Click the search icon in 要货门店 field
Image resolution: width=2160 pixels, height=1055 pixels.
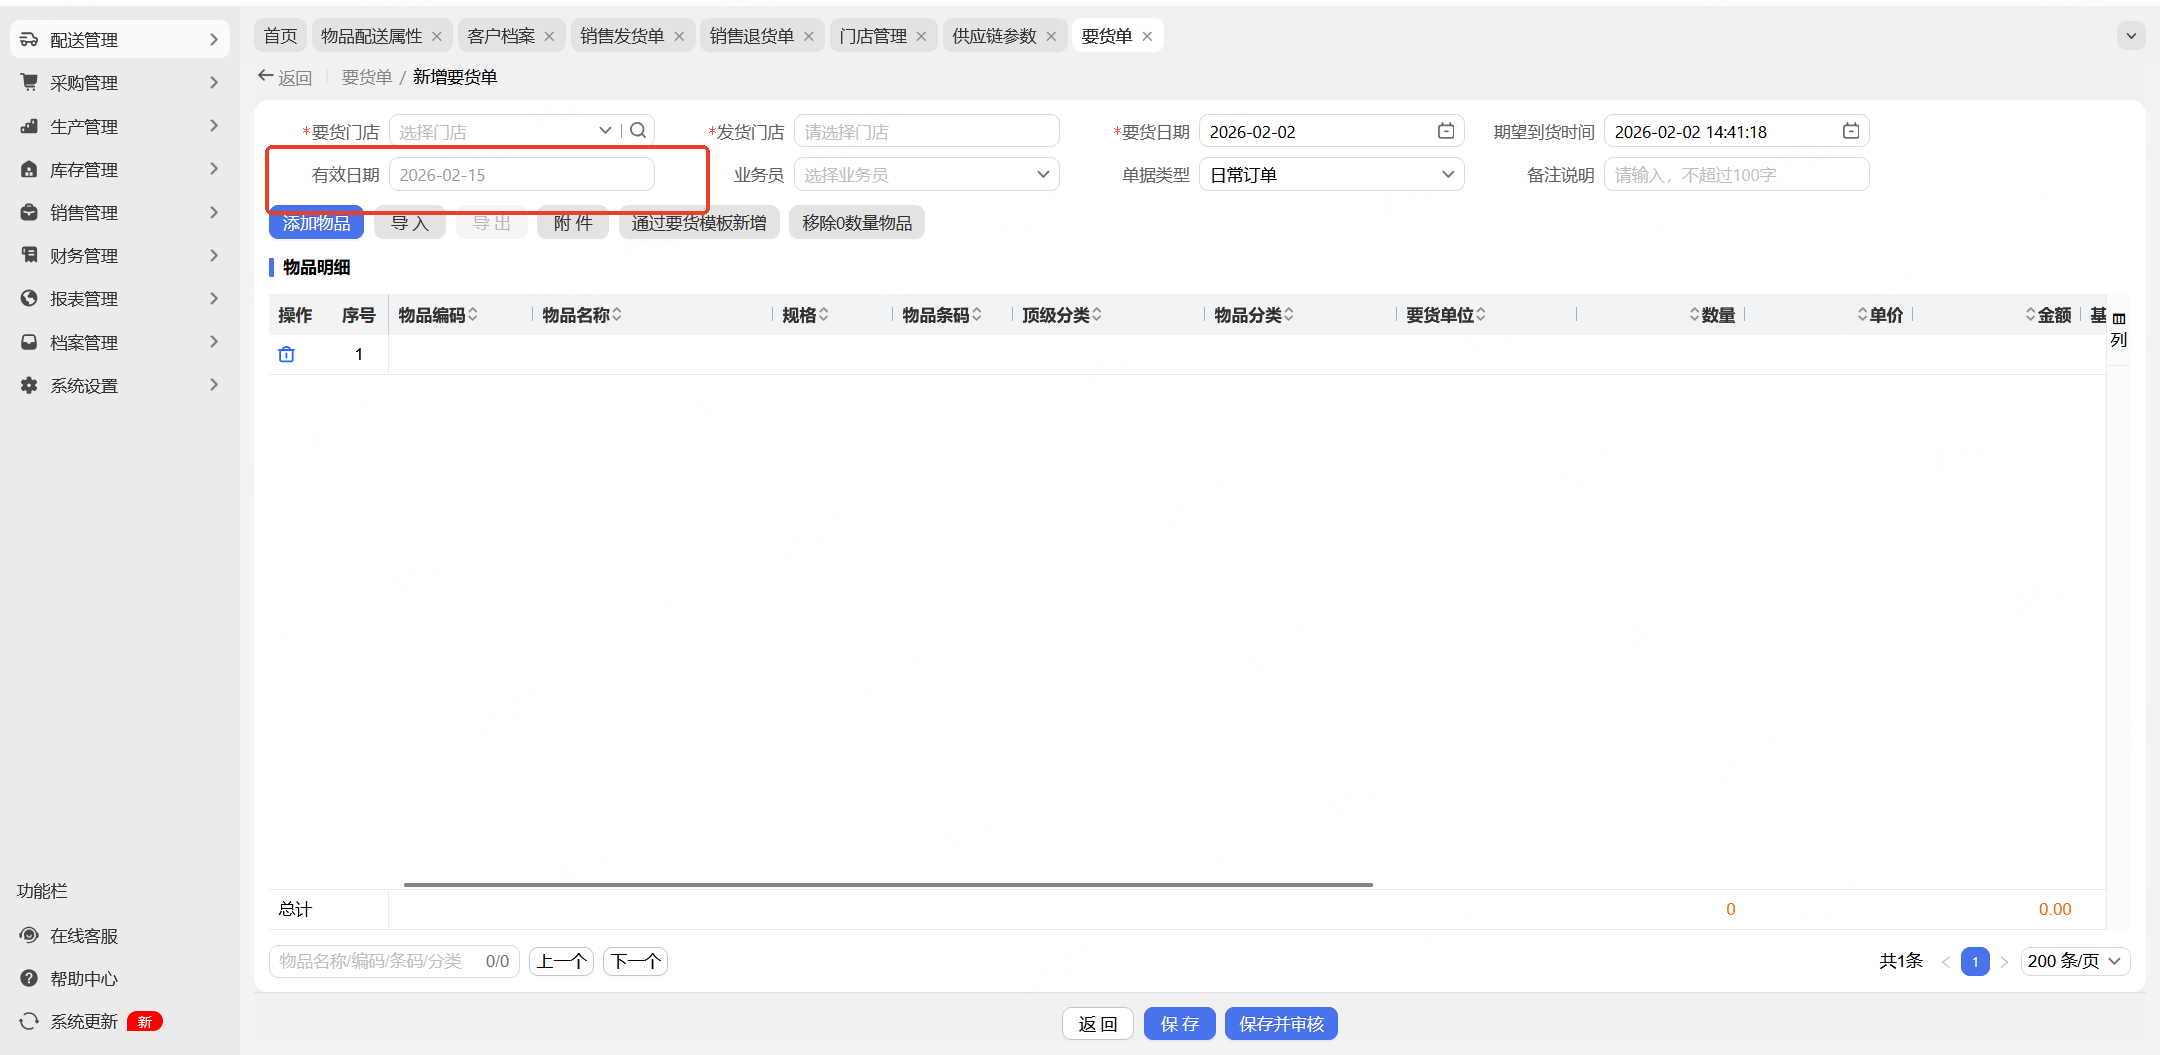point(638,131)
